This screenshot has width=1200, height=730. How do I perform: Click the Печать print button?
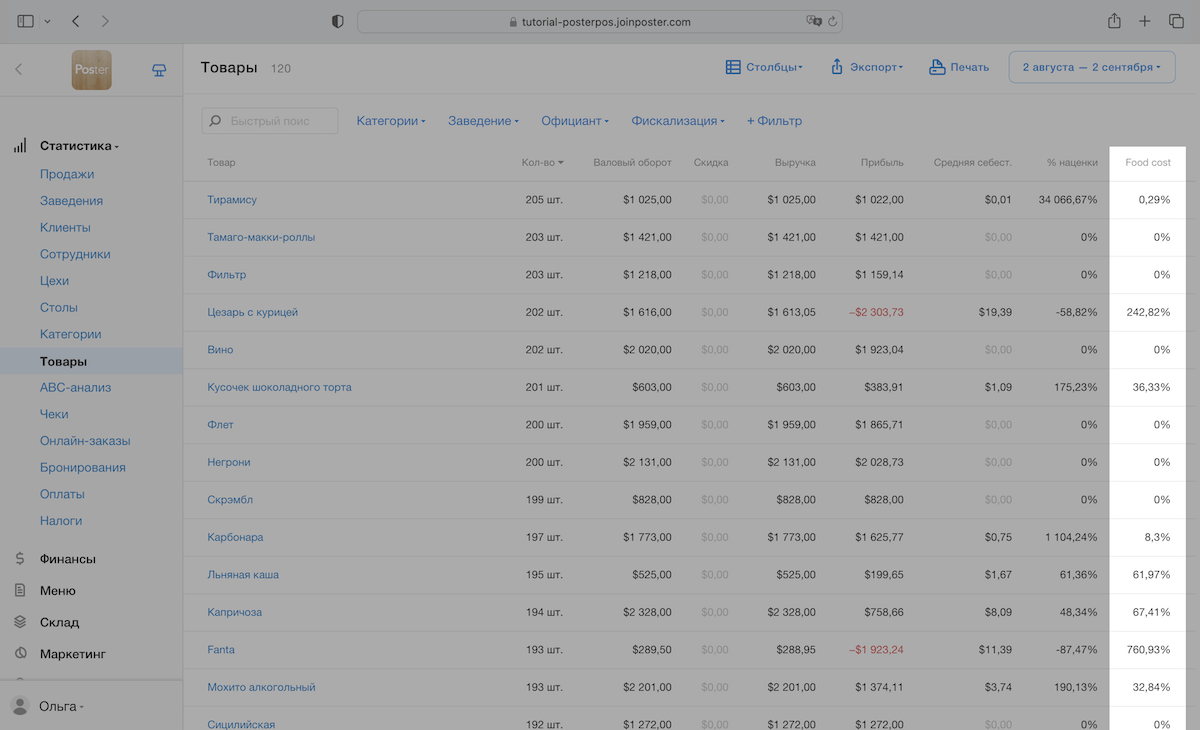(959, 67)
